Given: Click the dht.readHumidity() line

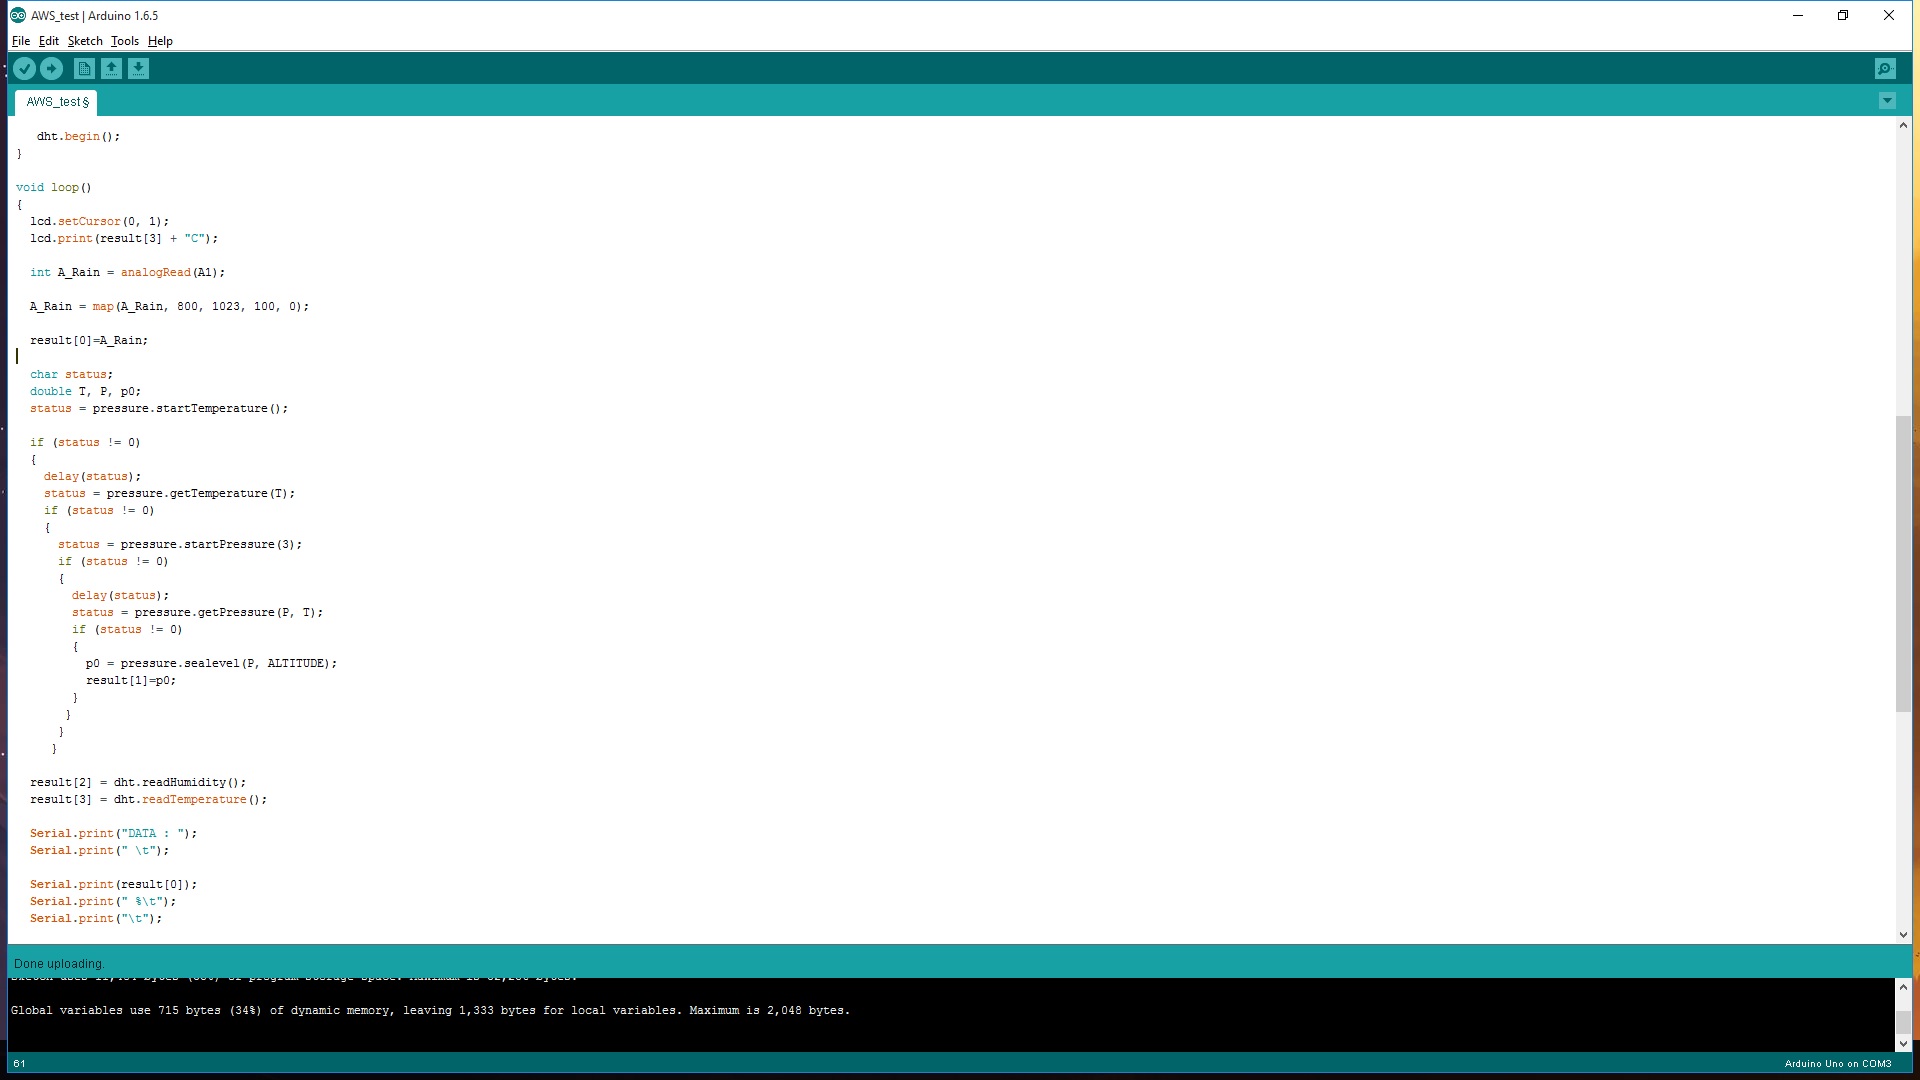Looking at the screenshot, I should pyautogui.click(x=138, y=783).
